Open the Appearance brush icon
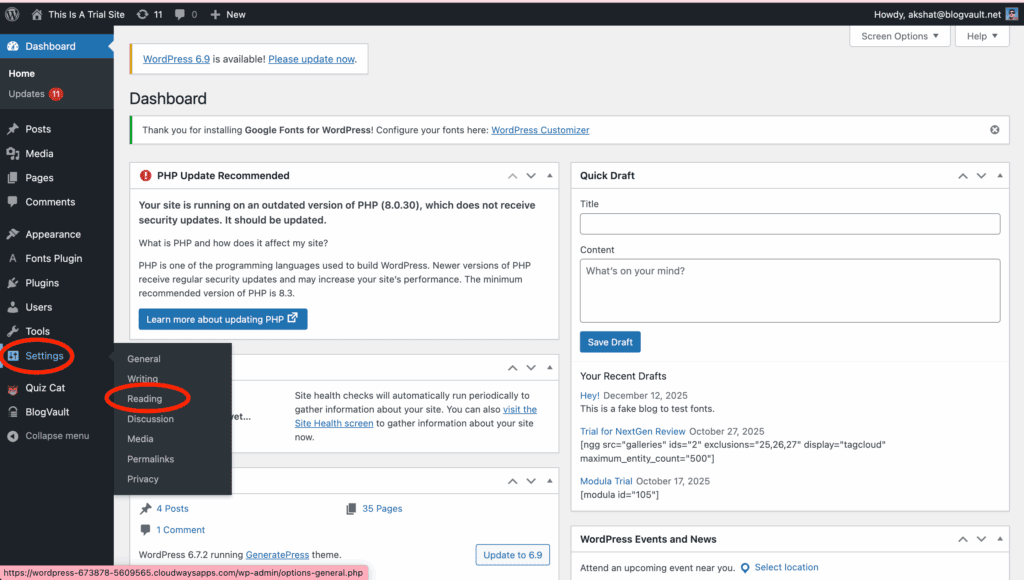1024x580 pixels. pos(12,234)
